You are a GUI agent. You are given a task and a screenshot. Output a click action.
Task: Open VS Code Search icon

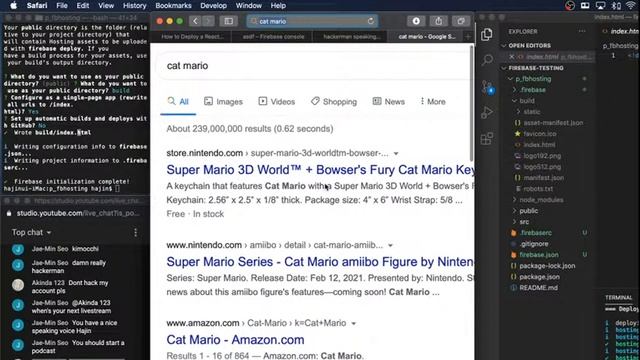tap(487, 60)
